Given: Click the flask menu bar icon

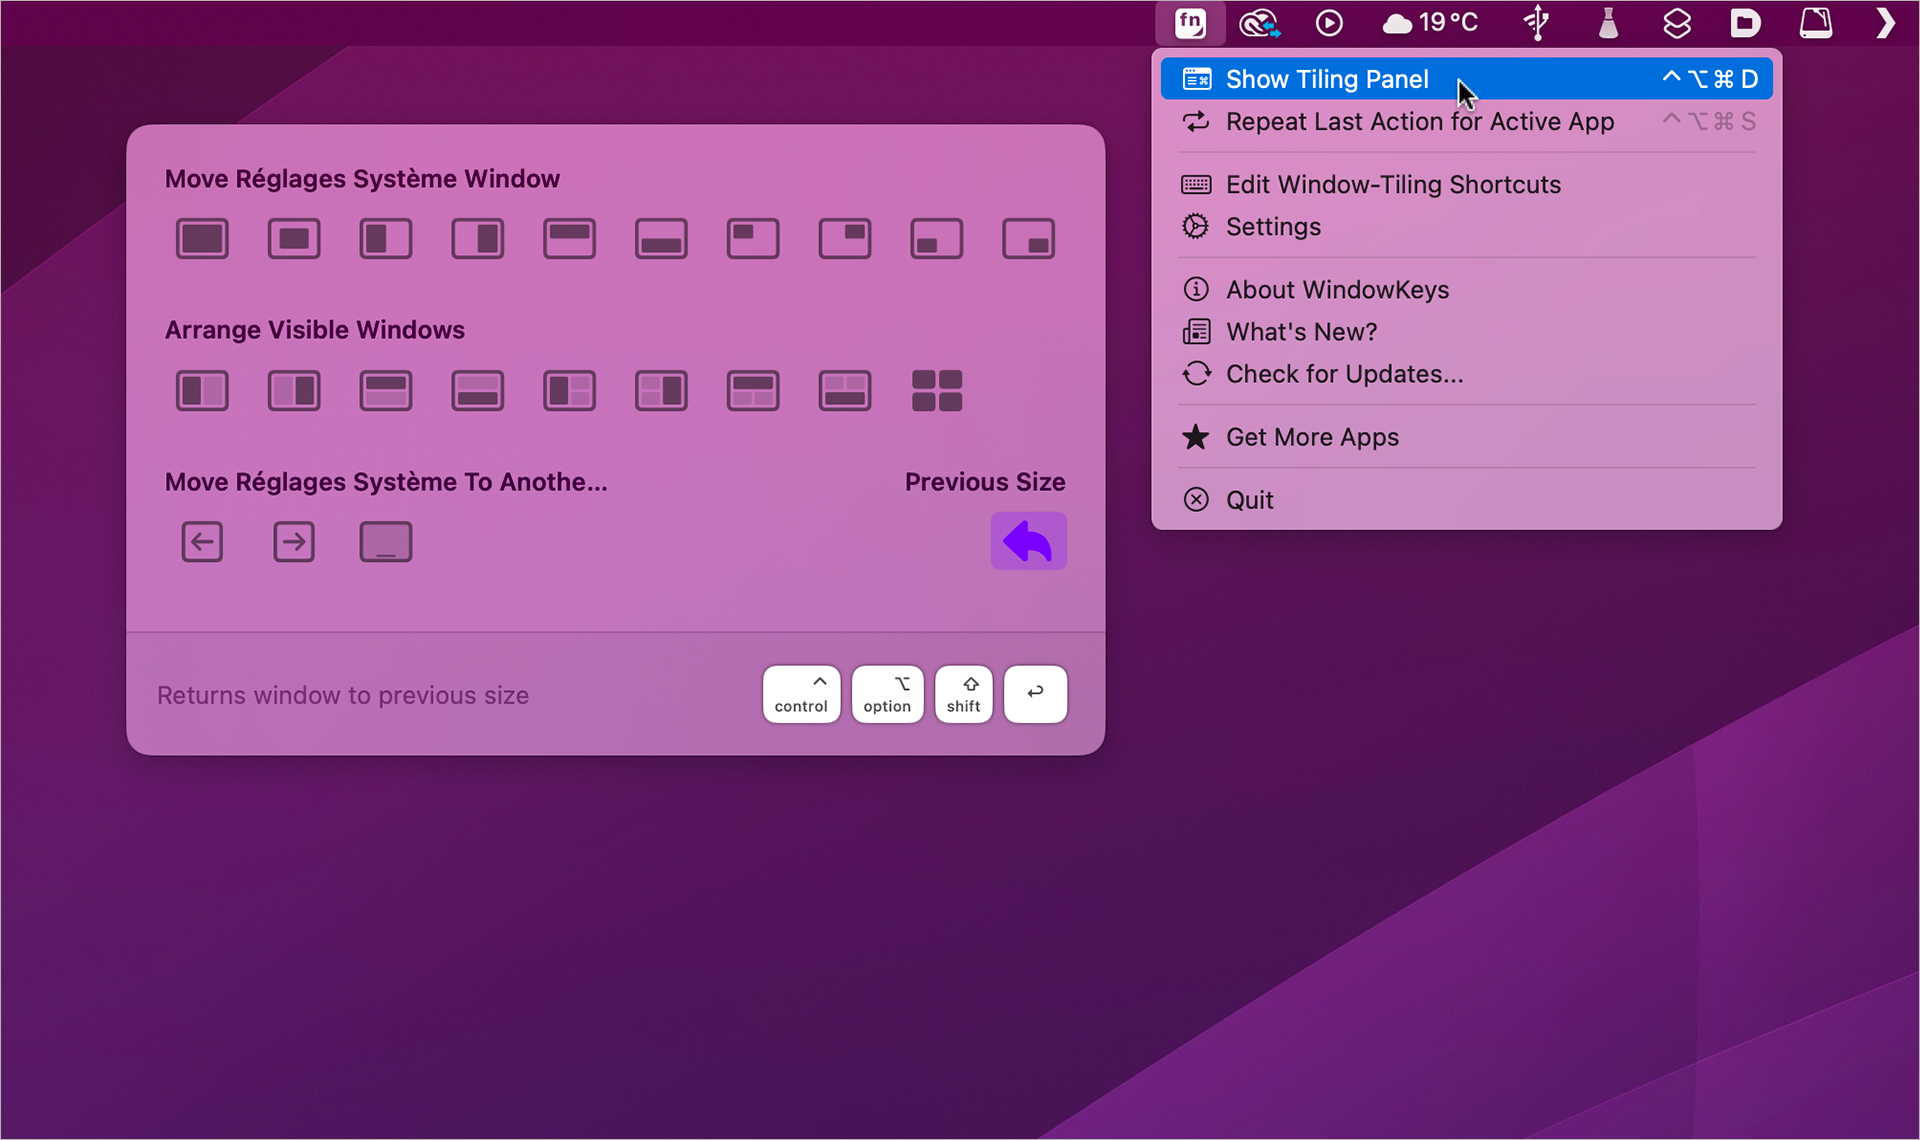Looking at the screenshot, I should coord(1608,23).
